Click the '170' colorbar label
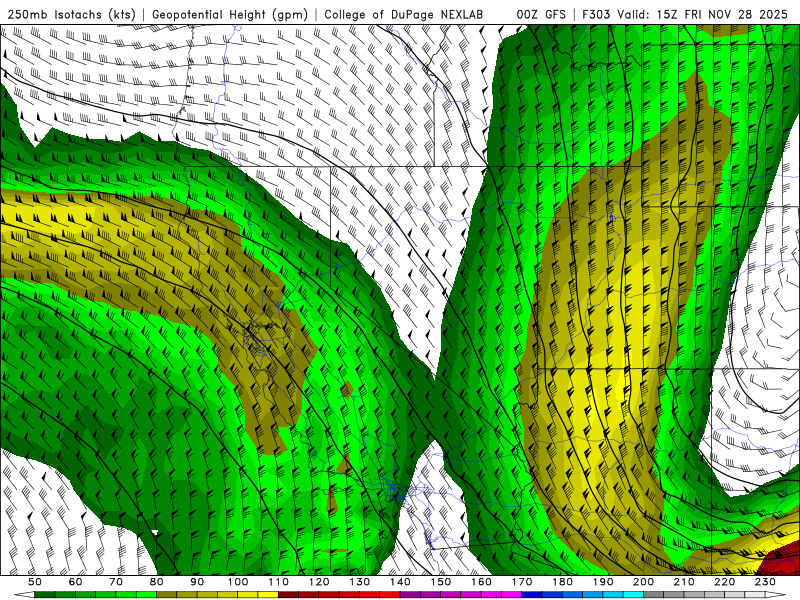 pyautogui.click(x=522, y=582)
